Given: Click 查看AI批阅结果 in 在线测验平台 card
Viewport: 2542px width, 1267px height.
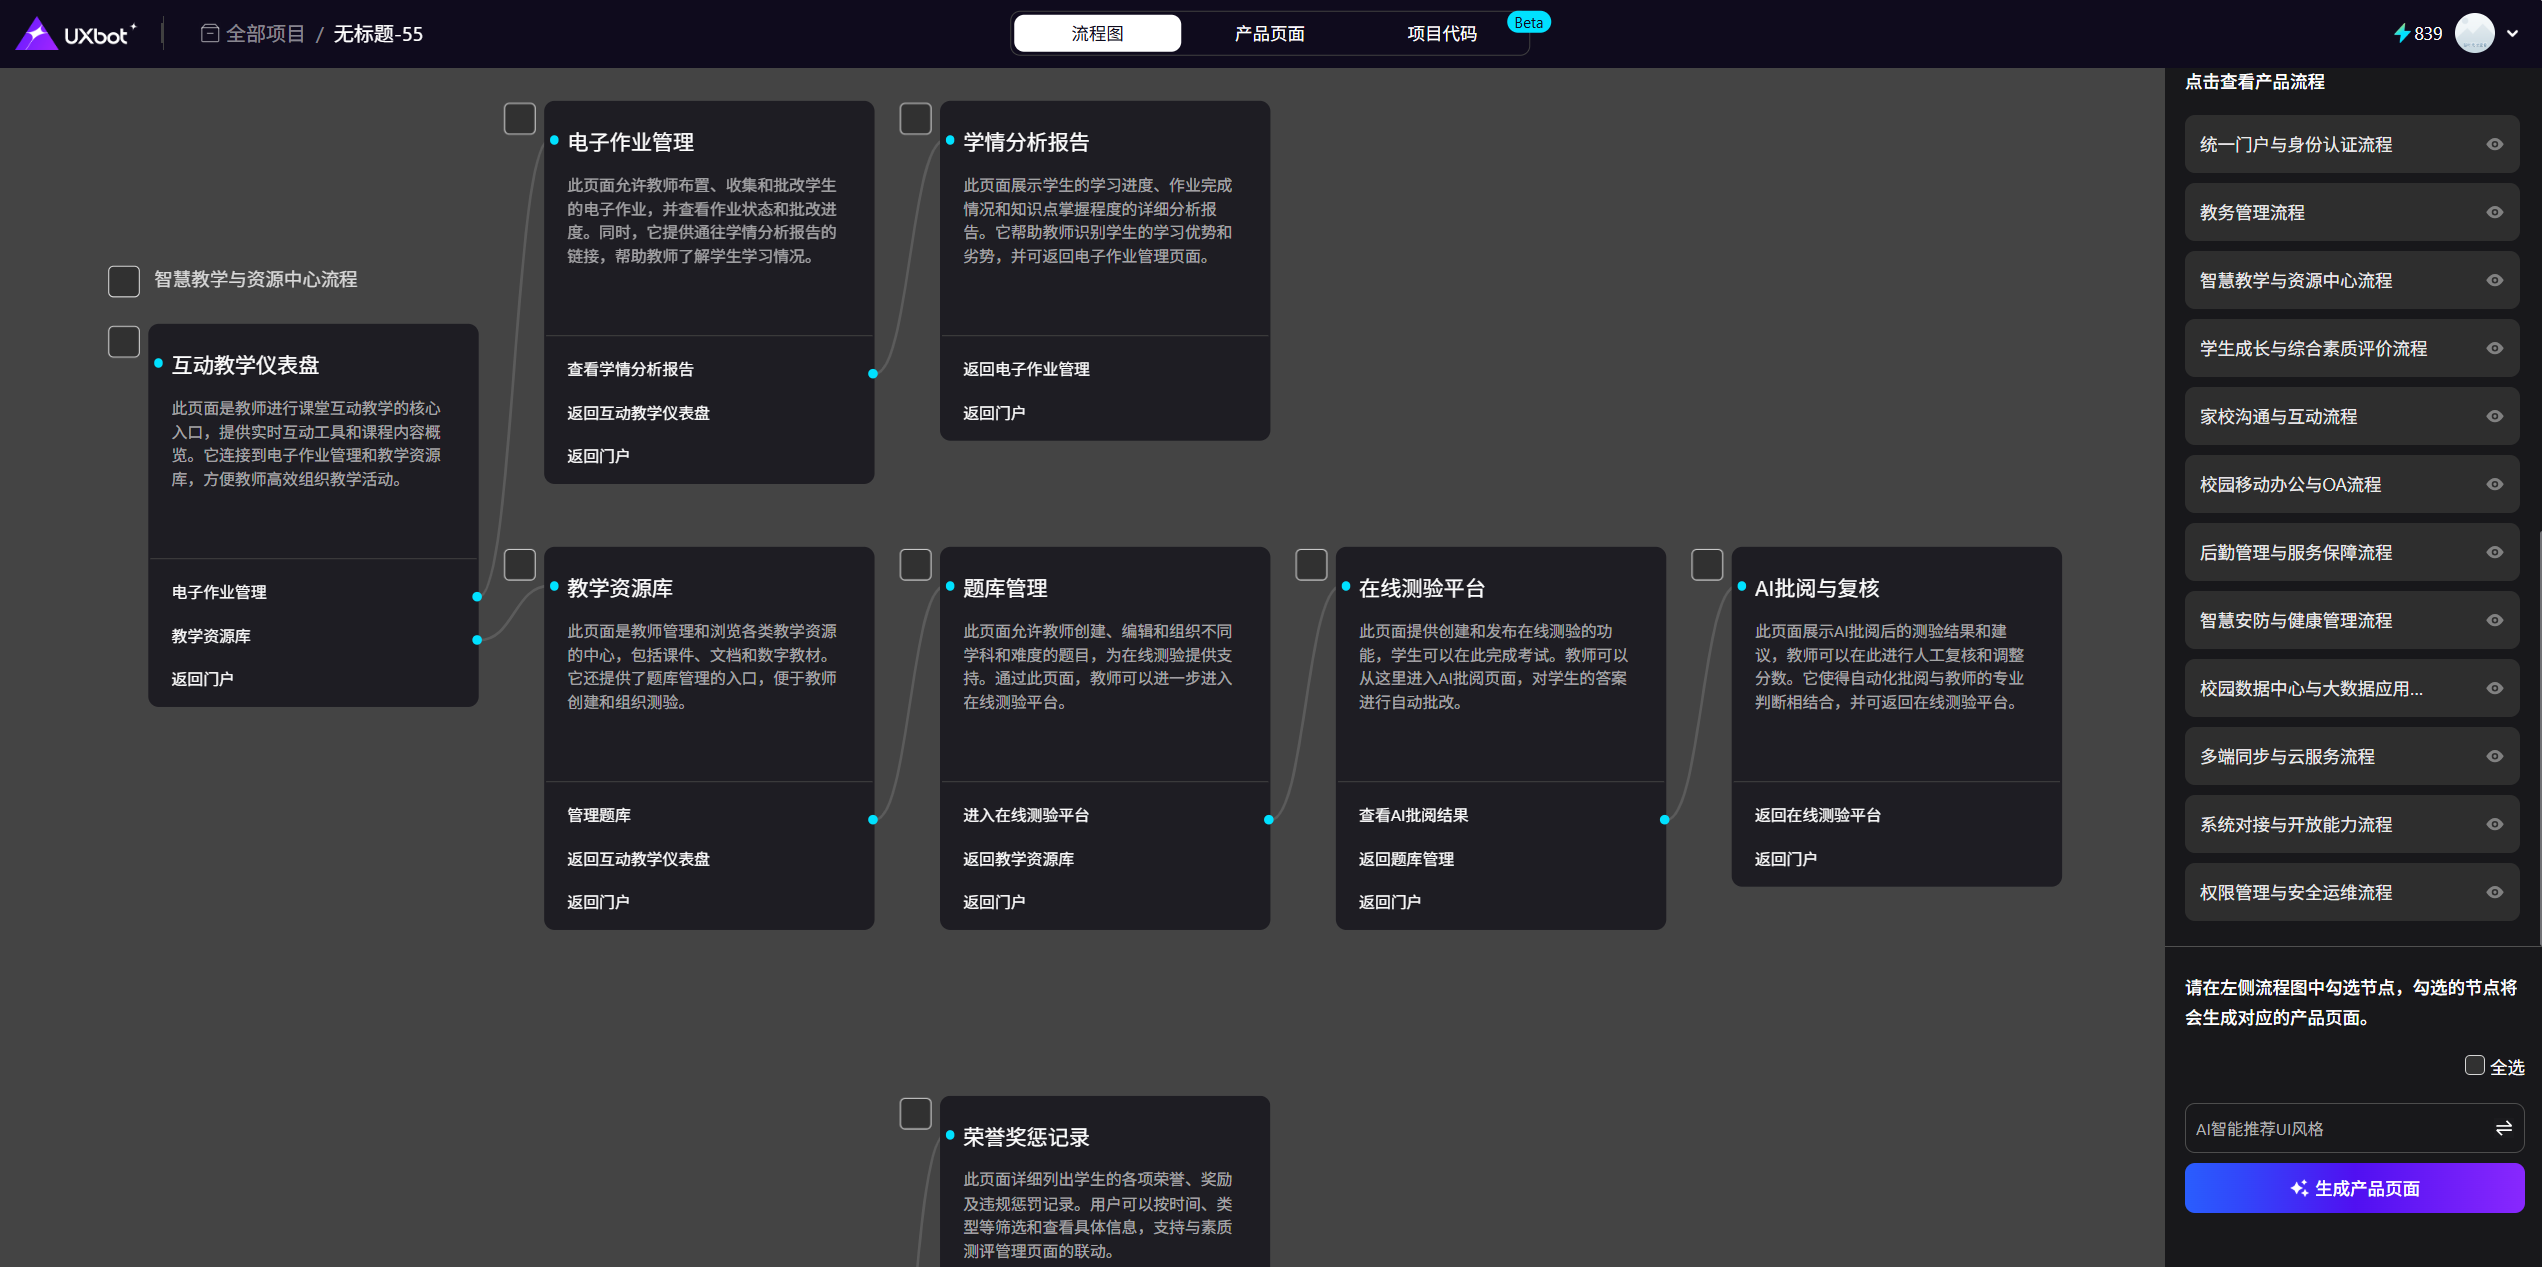Looking at the screenshot, I should (1413, 815).
